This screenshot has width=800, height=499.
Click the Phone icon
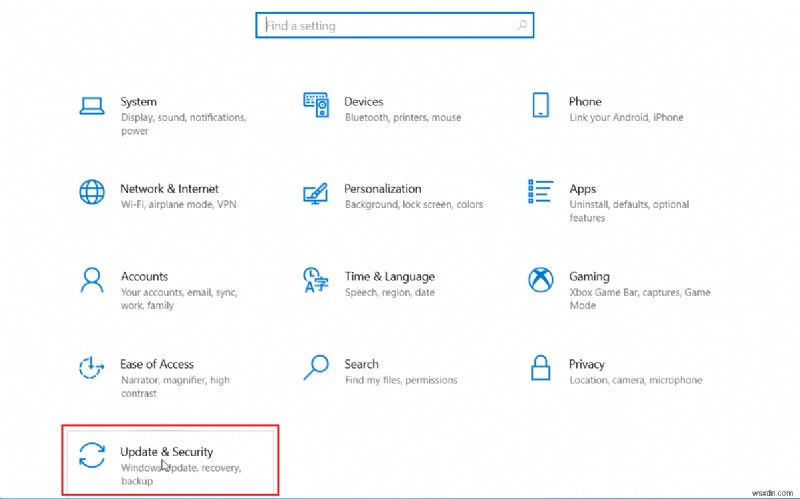tap(541, 105)
